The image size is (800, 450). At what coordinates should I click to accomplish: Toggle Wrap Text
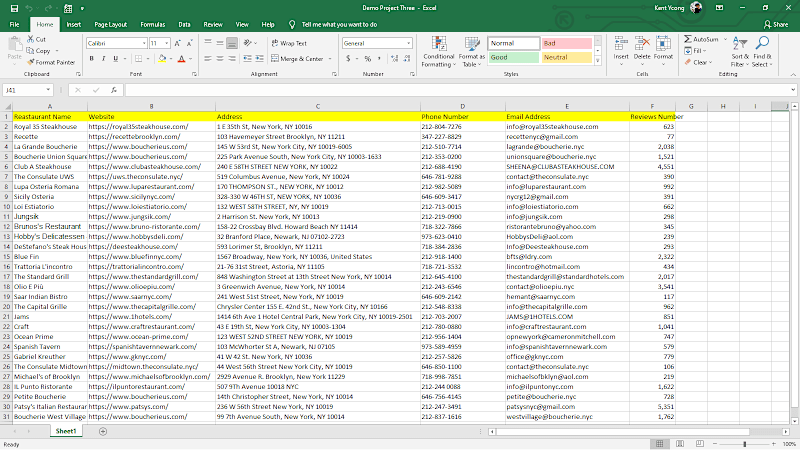point(289,43)
